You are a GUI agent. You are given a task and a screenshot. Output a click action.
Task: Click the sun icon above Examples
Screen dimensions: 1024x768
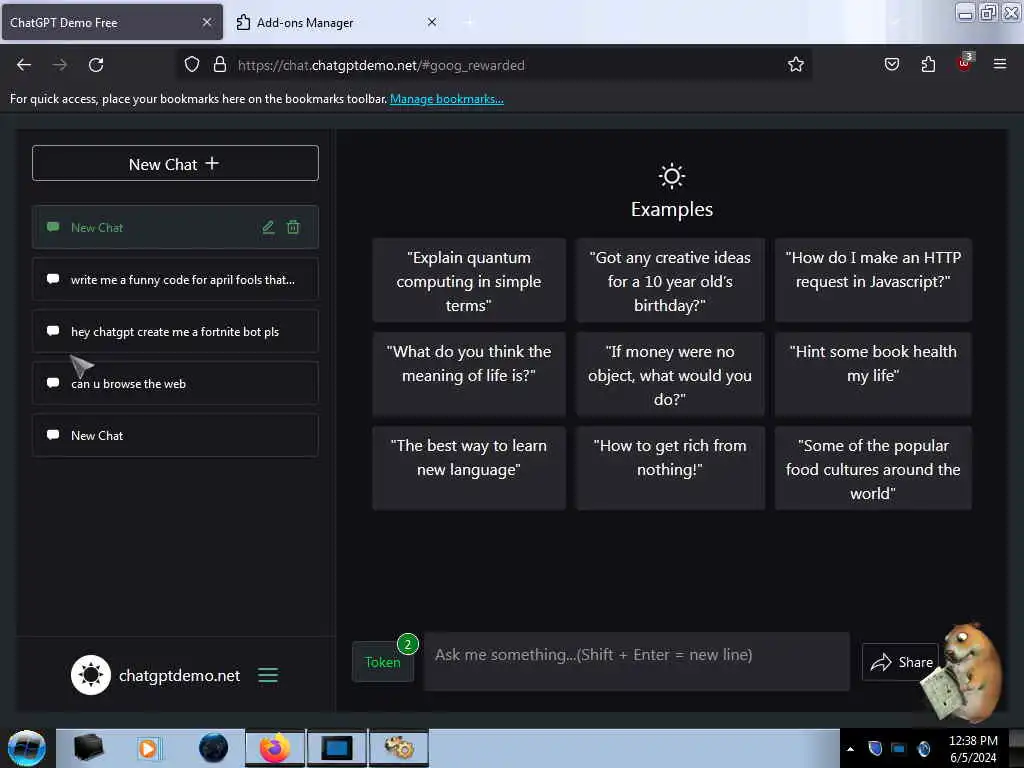671,176
